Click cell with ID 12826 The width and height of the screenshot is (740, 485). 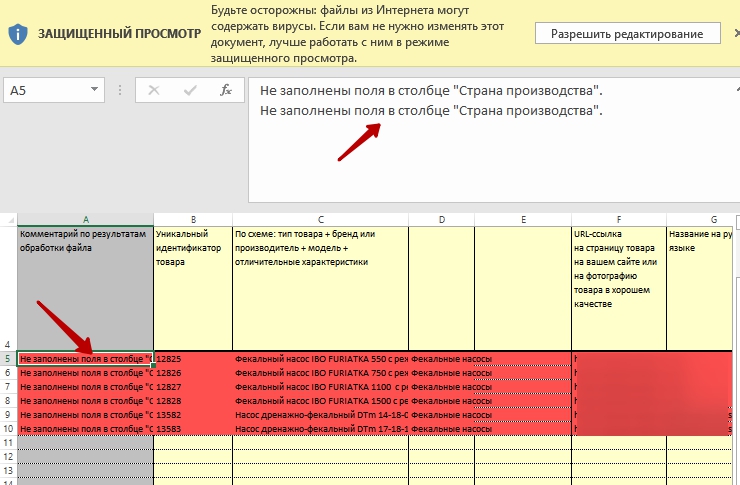(x=193, y=373)
